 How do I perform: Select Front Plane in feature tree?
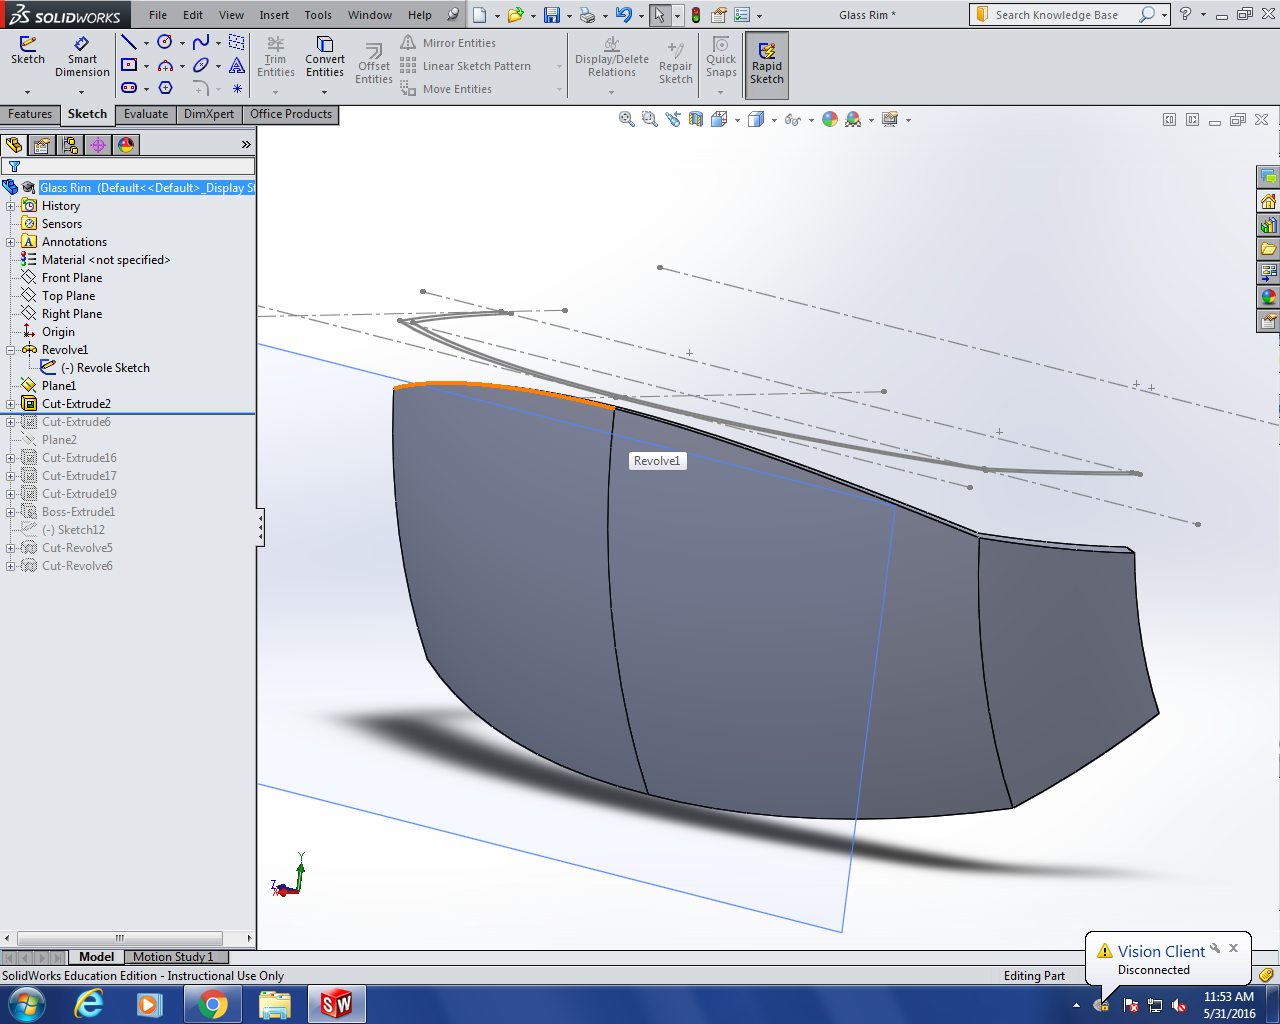point(71,278)
